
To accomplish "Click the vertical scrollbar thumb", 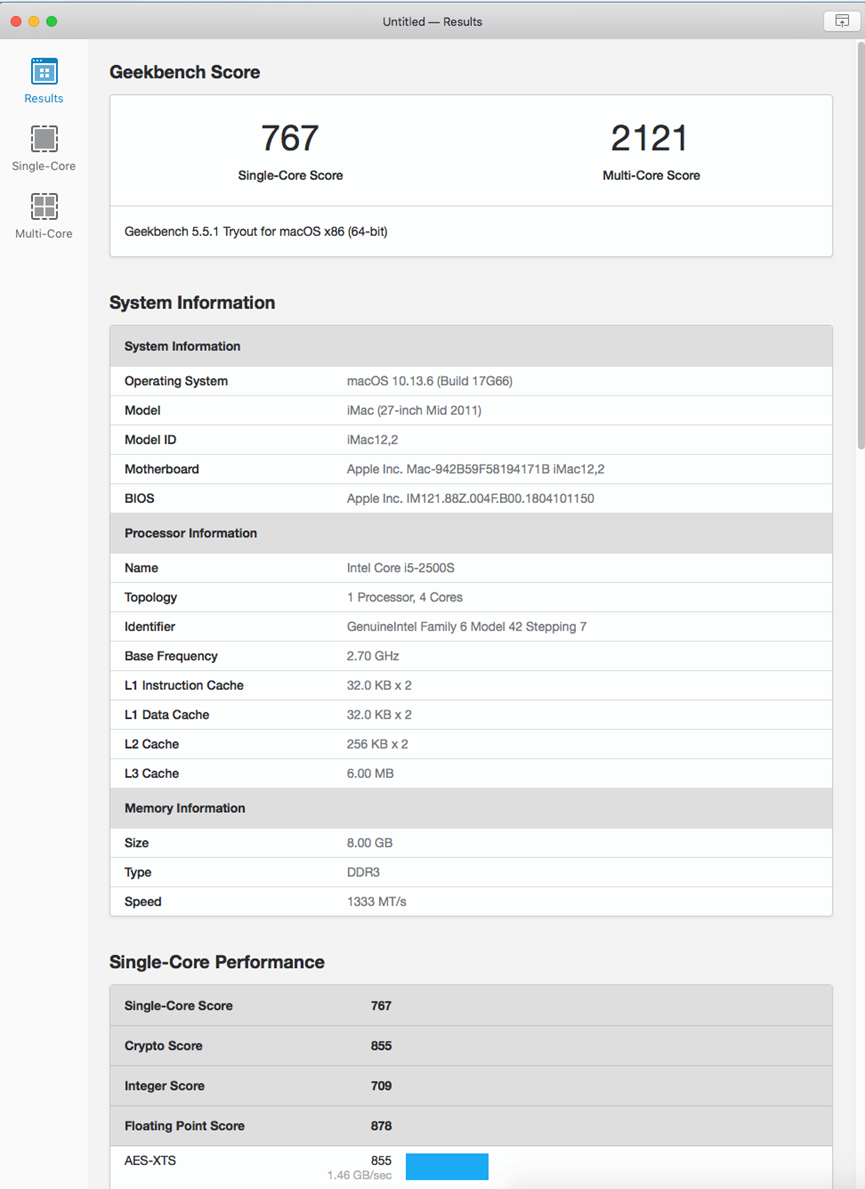I will click(860, 246).
